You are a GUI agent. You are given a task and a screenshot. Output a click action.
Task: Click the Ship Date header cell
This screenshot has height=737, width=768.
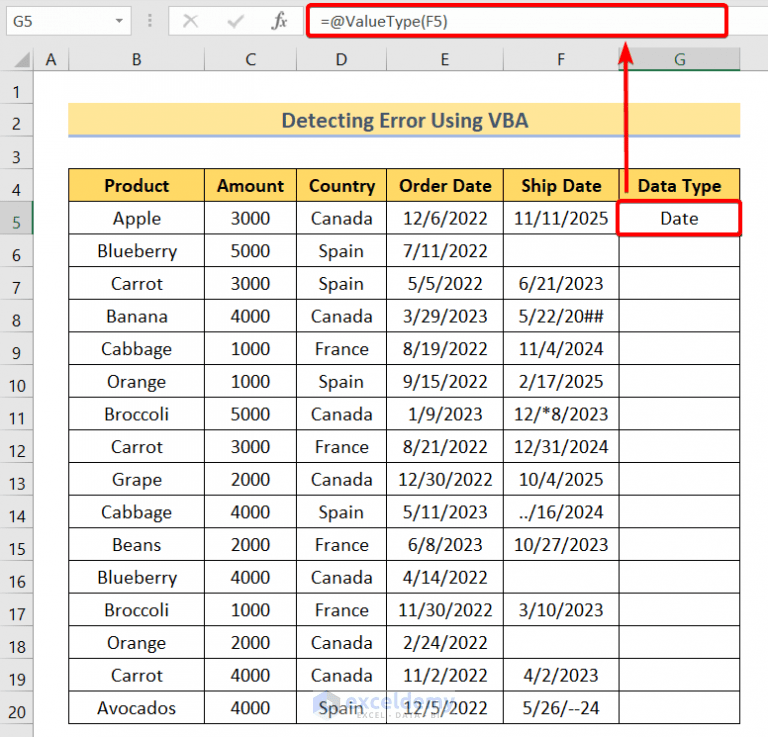click(561, 186)
